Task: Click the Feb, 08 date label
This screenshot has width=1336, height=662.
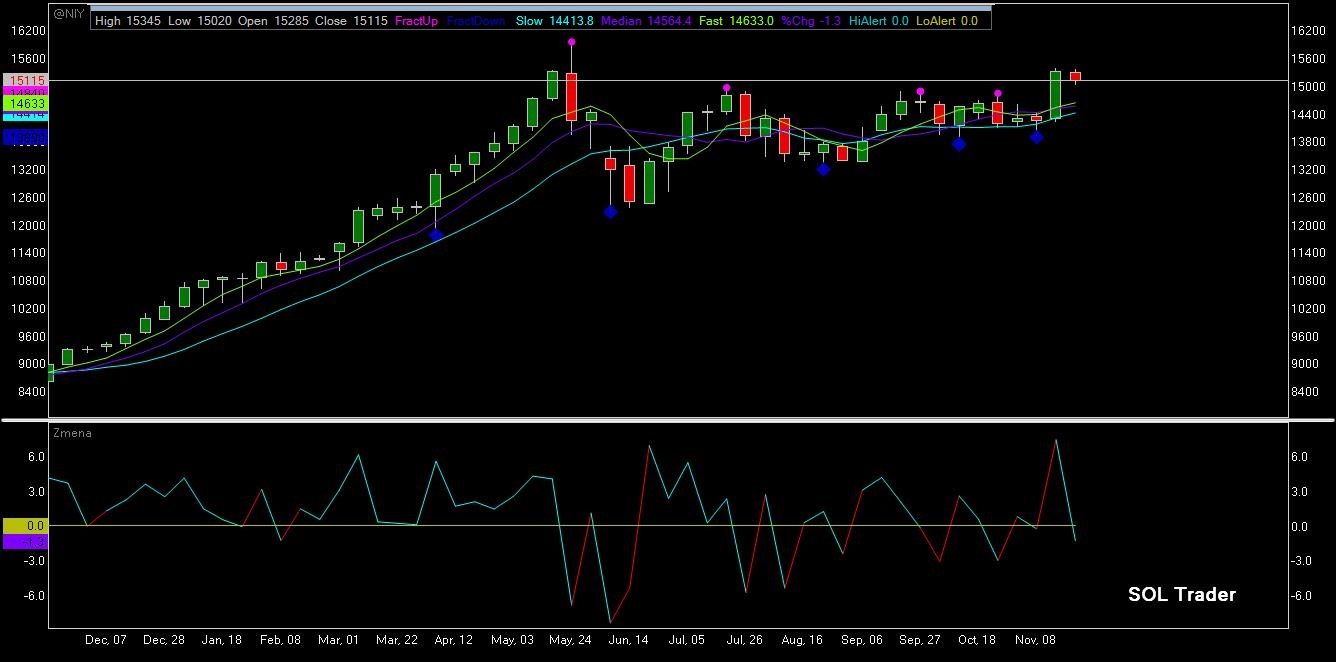Action: (280, 640)
